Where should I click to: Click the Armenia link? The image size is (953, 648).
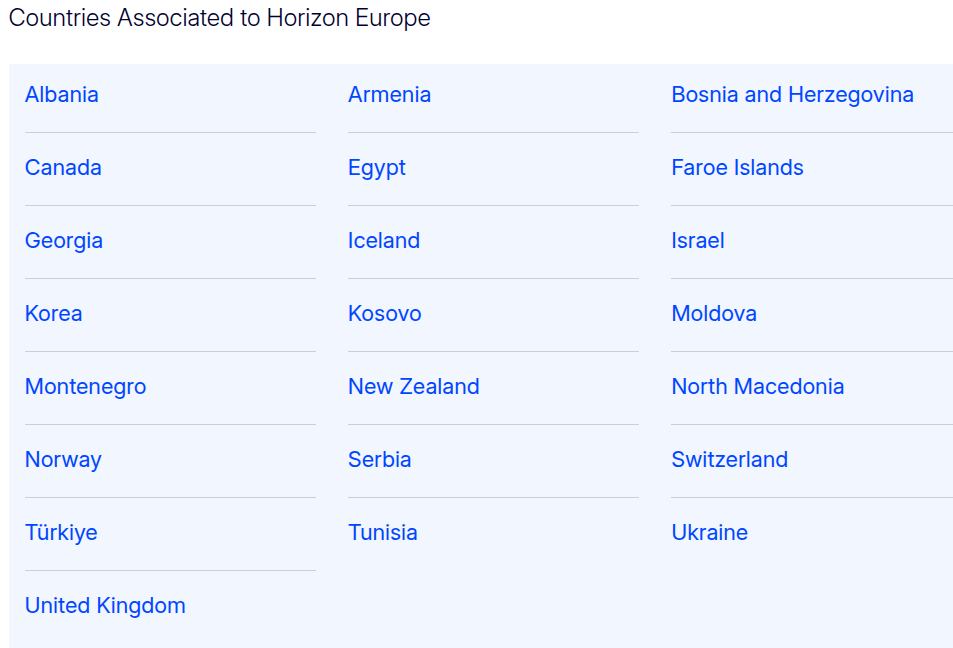(x=389, y=95)
